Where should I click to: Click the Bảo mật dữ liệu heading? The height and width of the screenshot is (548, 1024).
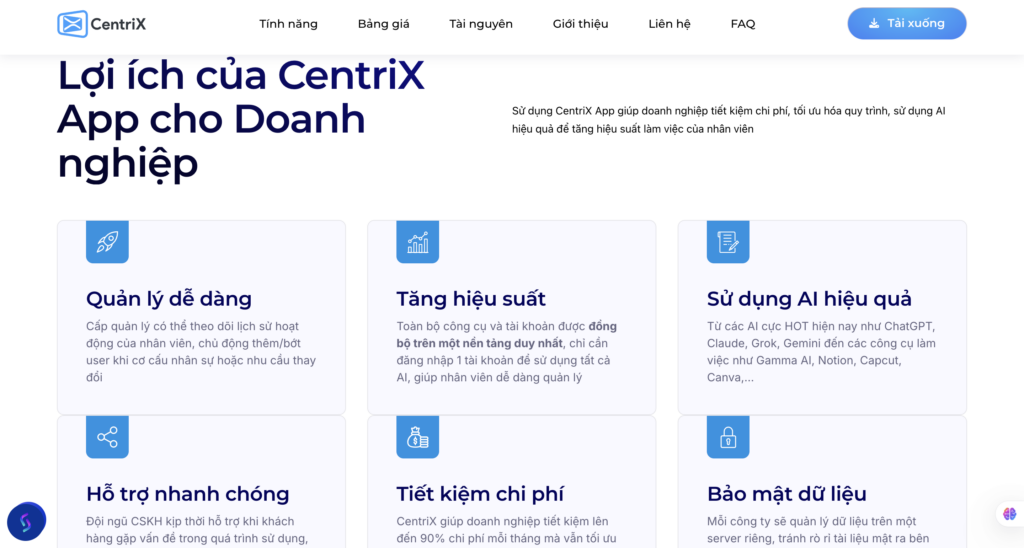click(x=786, y=494)
